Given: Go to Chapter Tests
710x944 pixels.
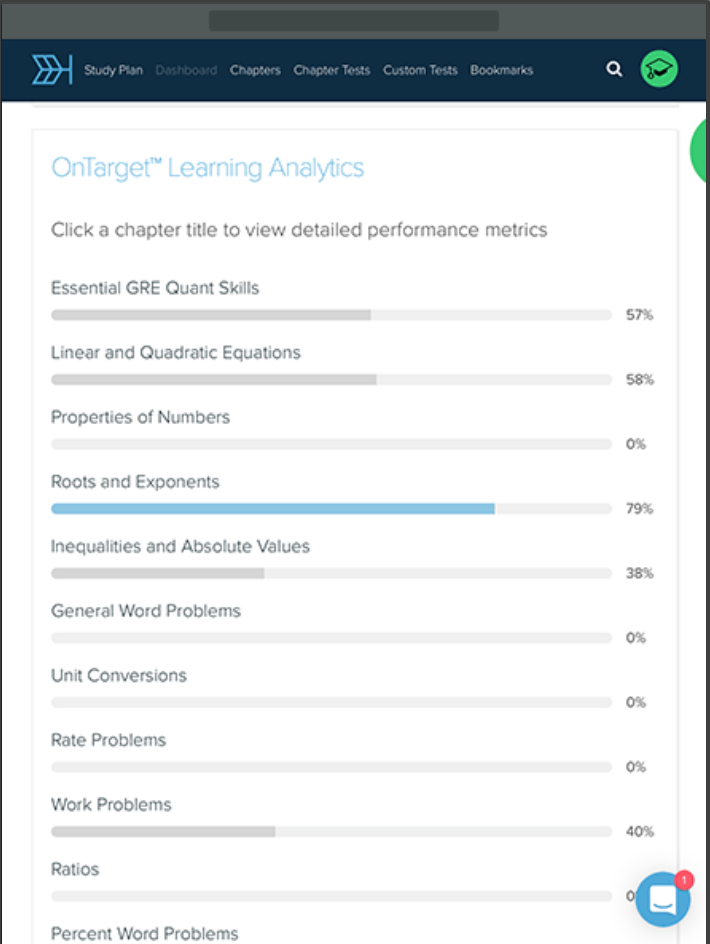Looking at the screenshot, I should (331, 70).
